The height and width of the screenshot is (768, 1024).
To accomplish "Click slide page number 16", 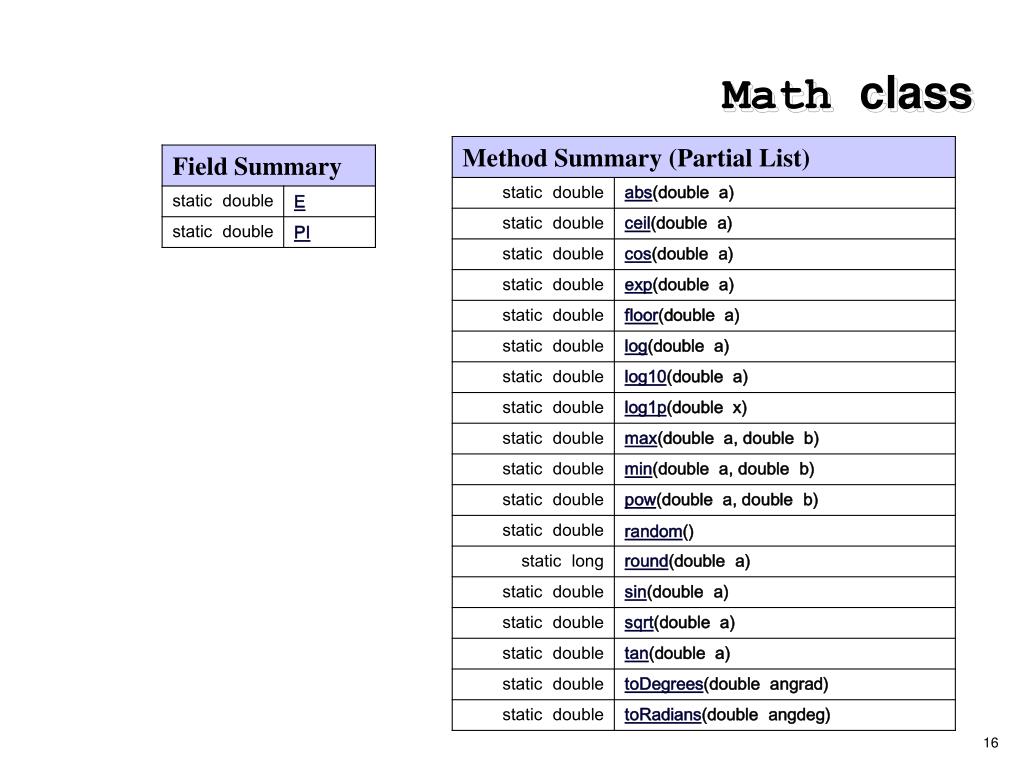I will point(991,743).
